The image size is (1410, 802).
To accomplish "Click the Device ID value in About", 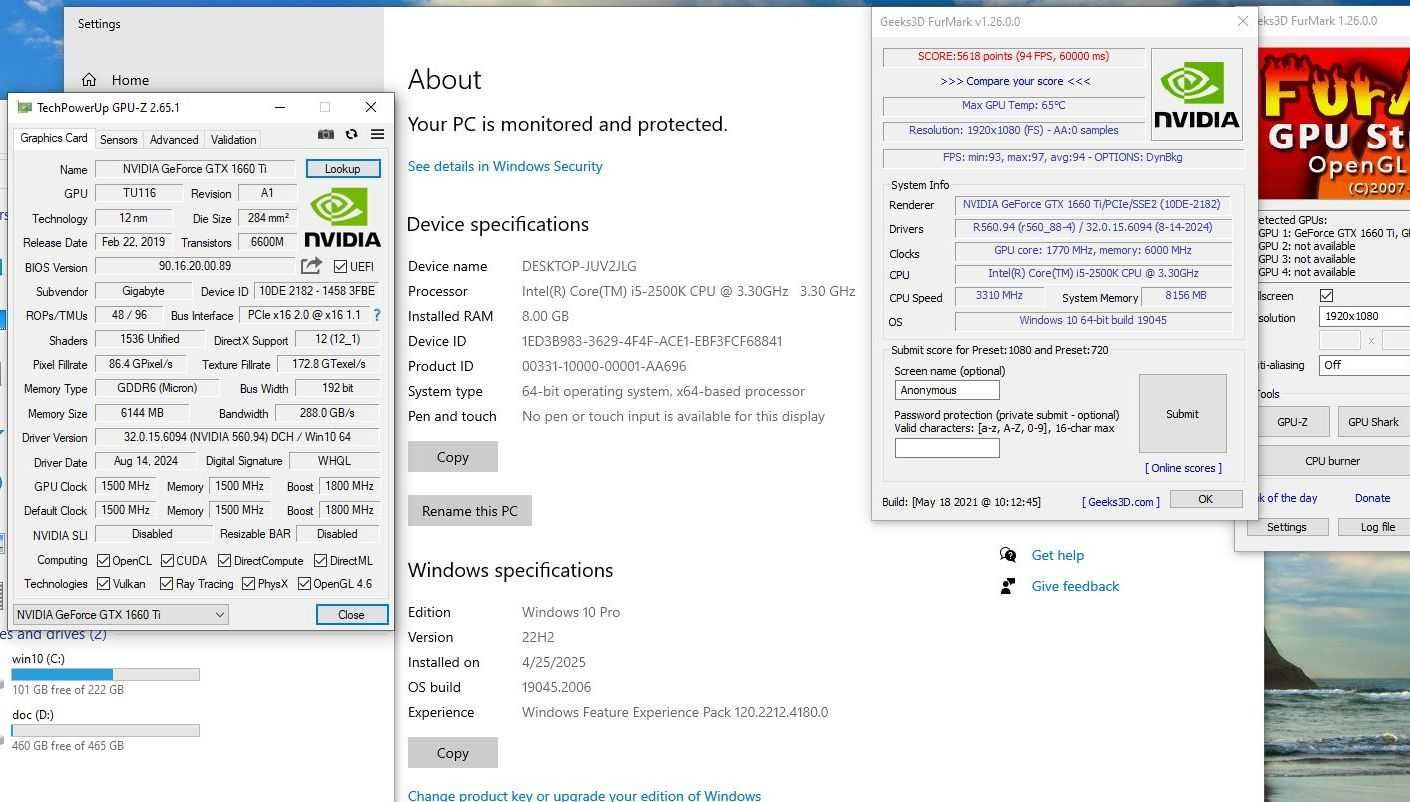I will (x=652, y=341).
